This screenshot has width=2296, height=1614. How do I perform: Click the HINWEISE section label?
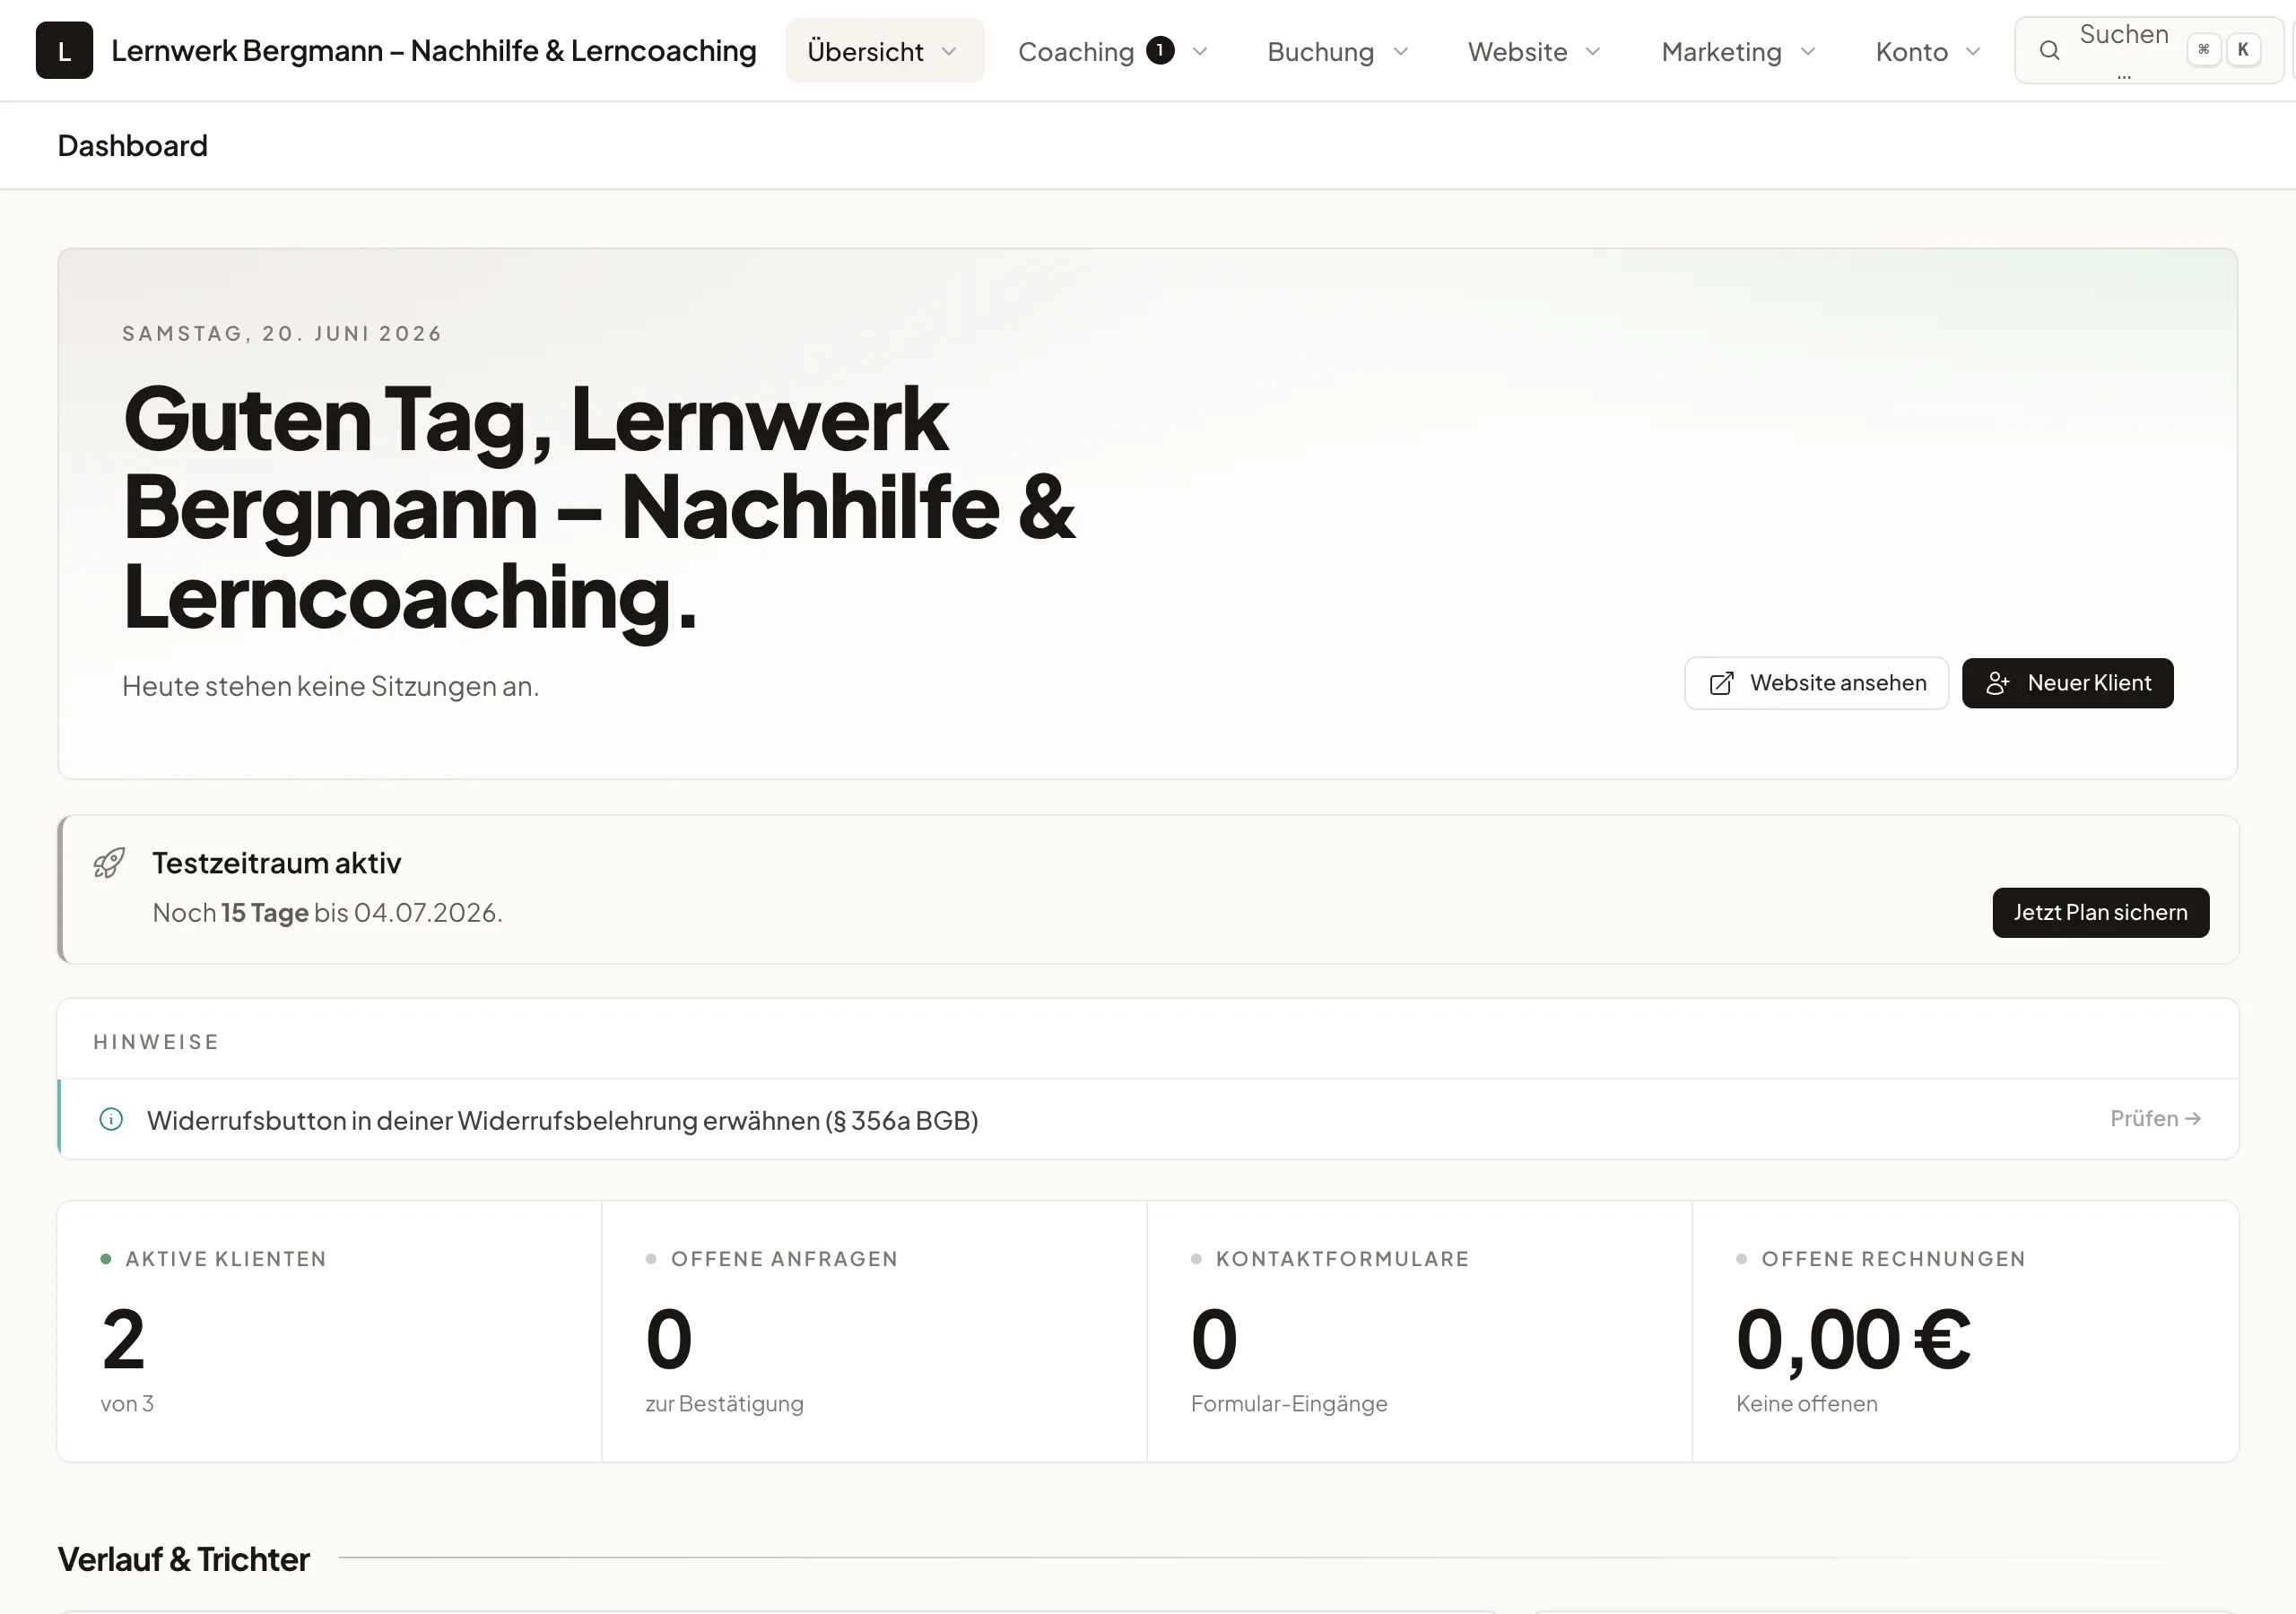pyautogui.click(x=156, y=1042)
